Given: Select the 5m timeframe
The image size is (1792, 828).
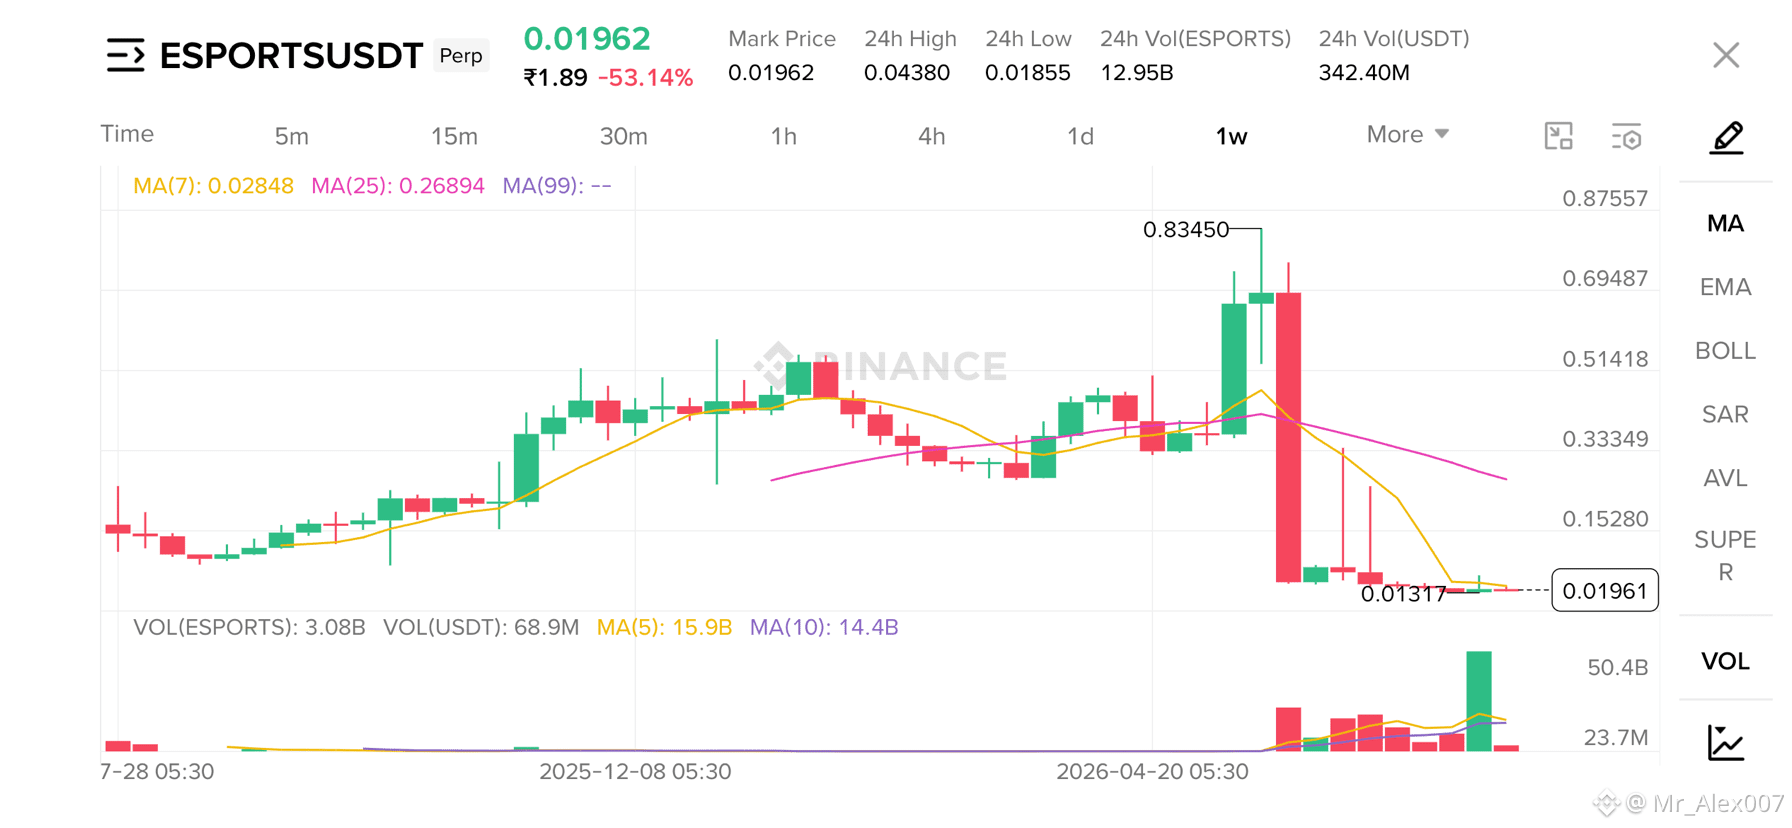Looking at the screenshot, I should [291, 136].
